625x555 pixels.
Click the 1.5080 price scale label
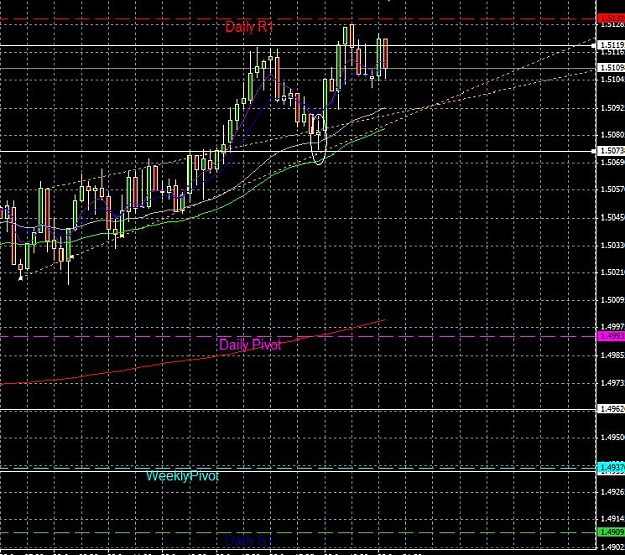[612, 135]
